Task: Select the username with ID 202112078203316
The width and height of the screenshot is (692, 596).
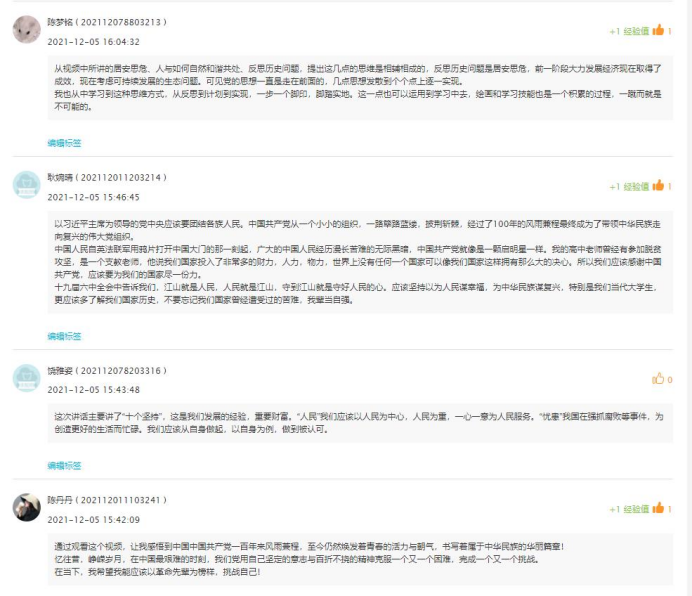Action: 107,370
